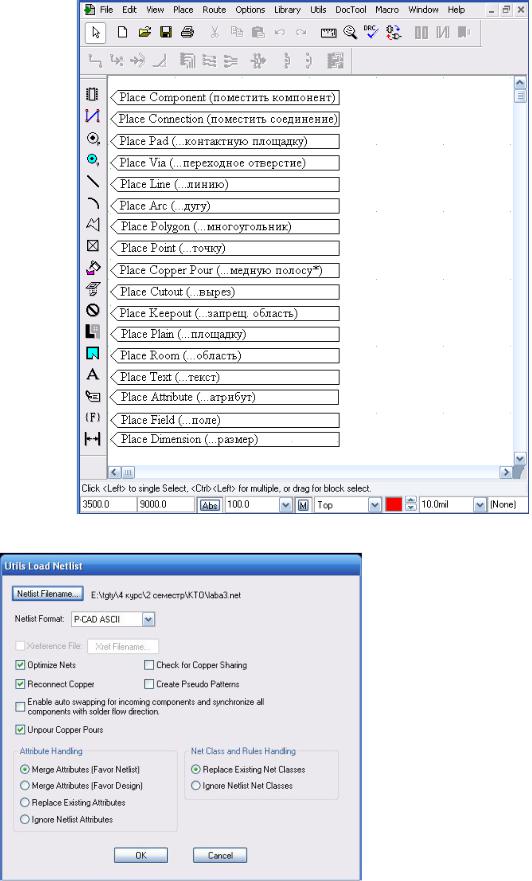Click the Netlist Filename... button

click(48, 593)
